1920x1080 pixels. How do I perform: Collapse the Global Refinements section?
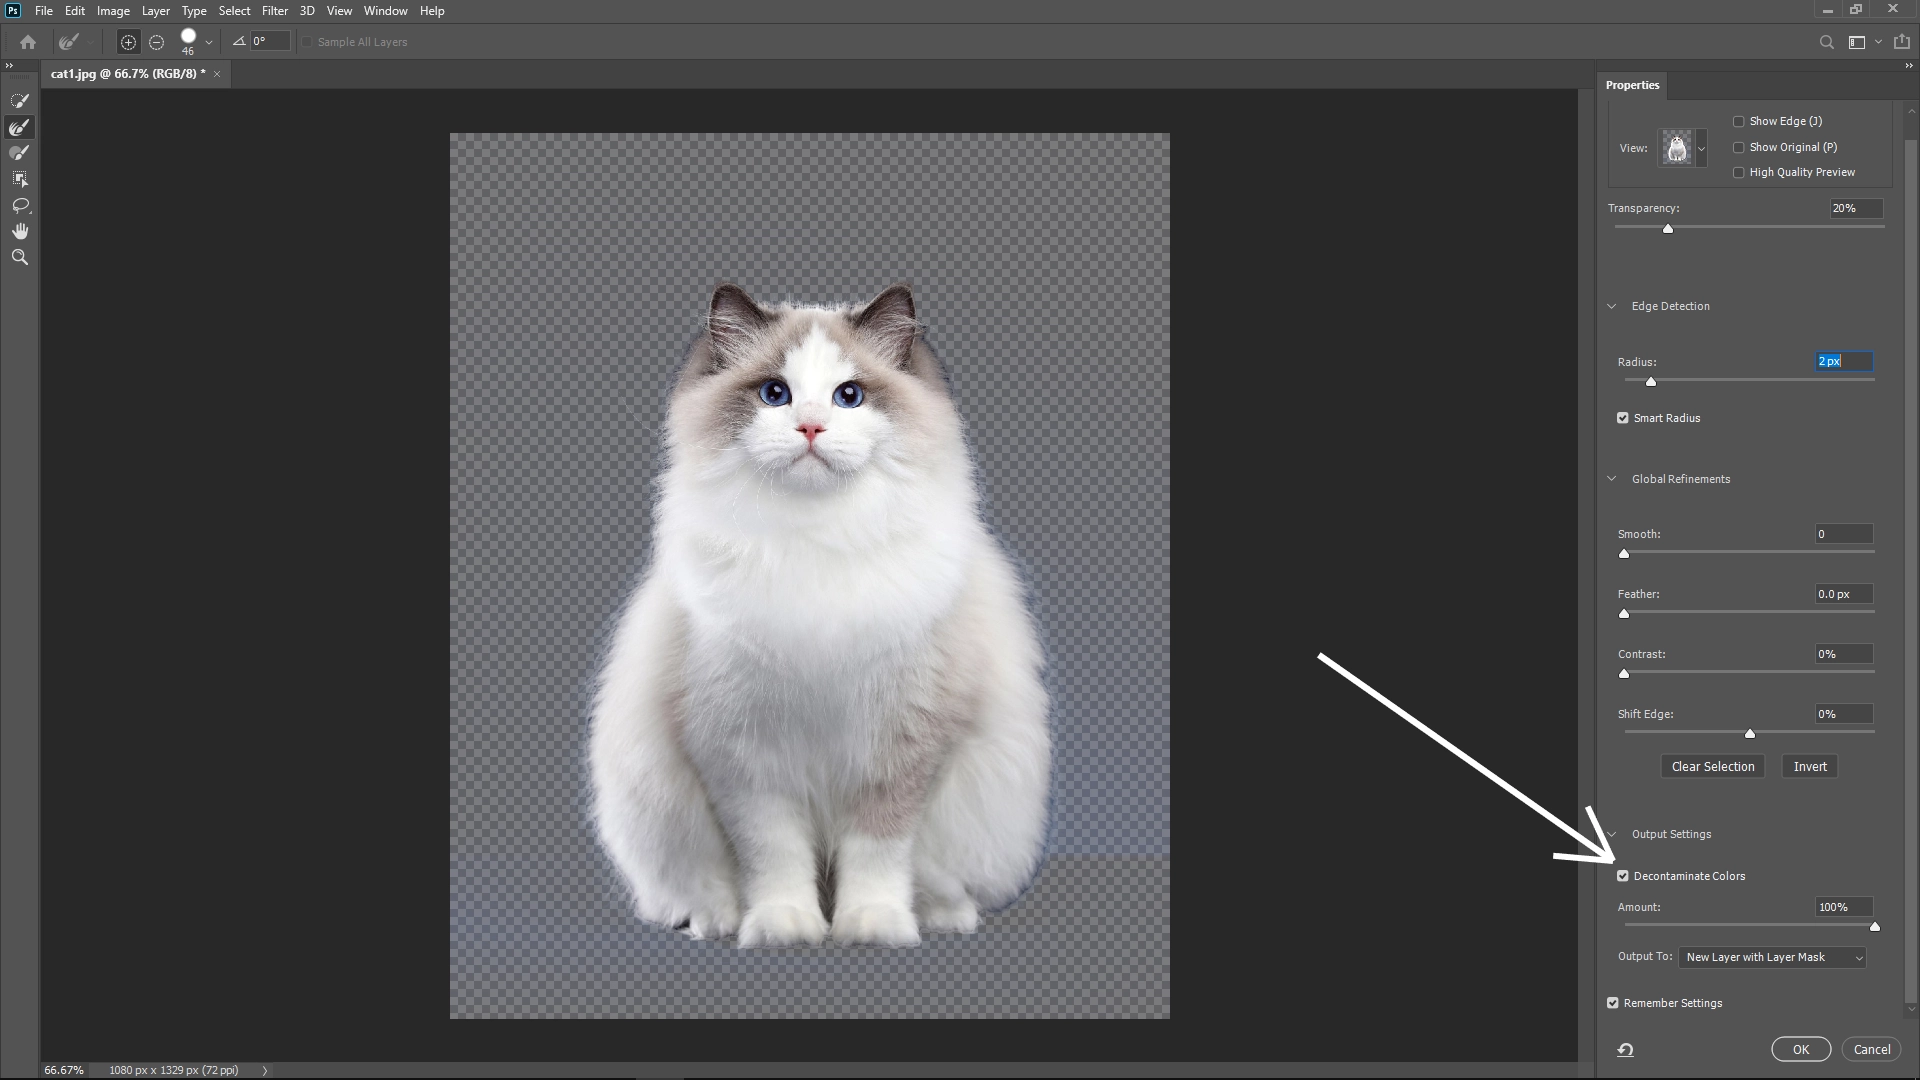point(1612,478)
